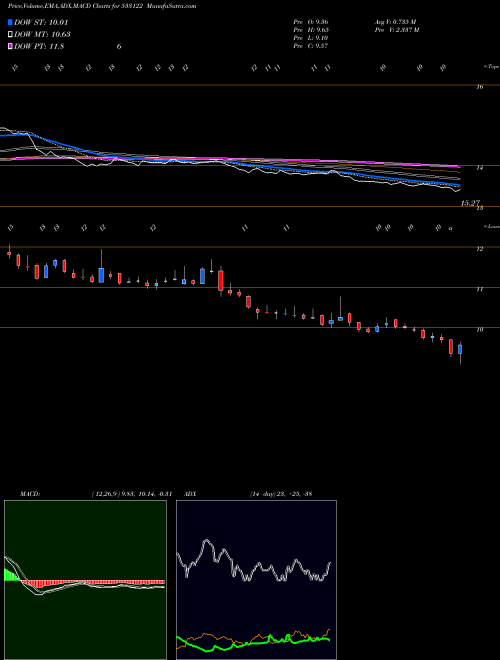Click the 11 axis label on candlestick chart
Viewport: 500px width, 660px height.
pyautogui.click(x=479, y=289)
